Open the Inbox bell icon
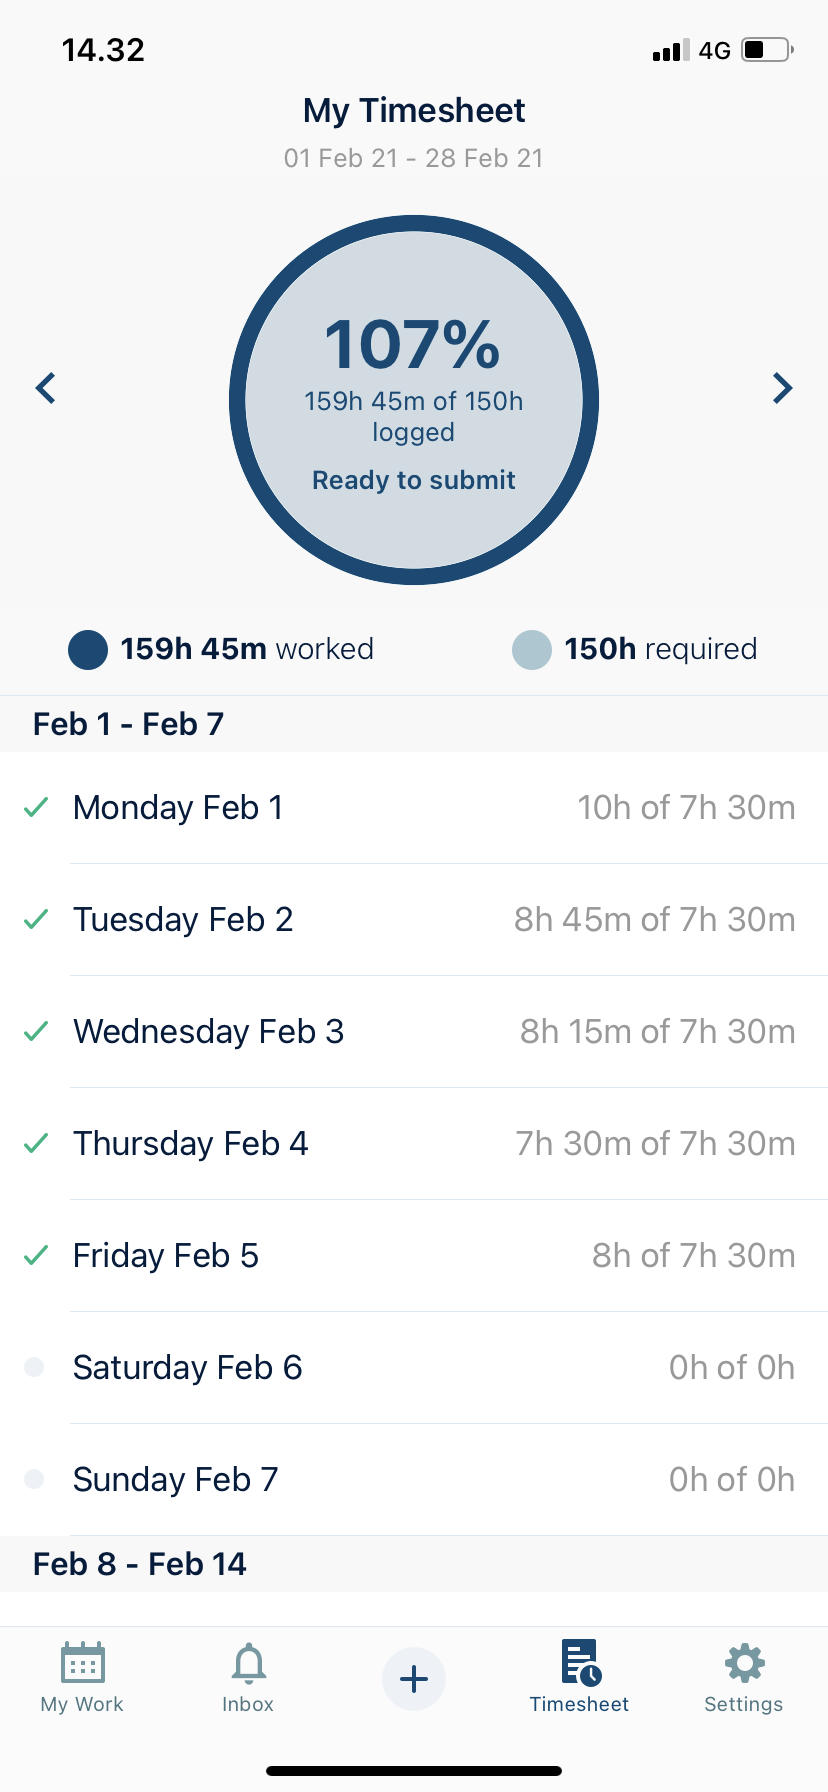Image resolution: width=828 pixels, height=1792 pixels. pos(248,1664)
